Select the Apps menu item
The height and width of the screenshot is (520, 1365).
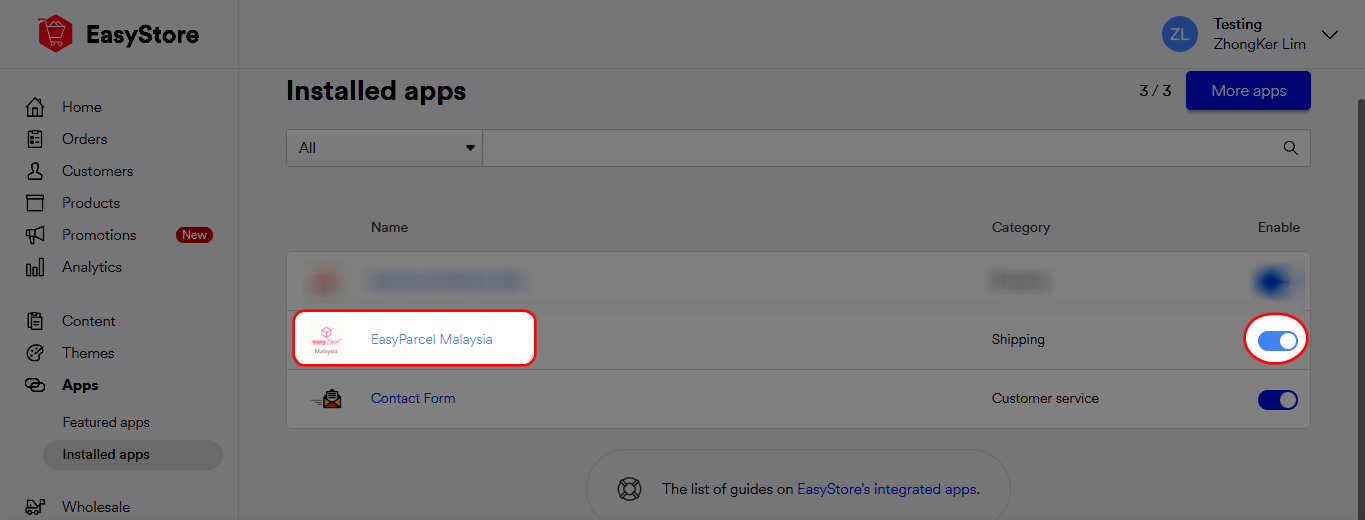[x=80, y=385]
